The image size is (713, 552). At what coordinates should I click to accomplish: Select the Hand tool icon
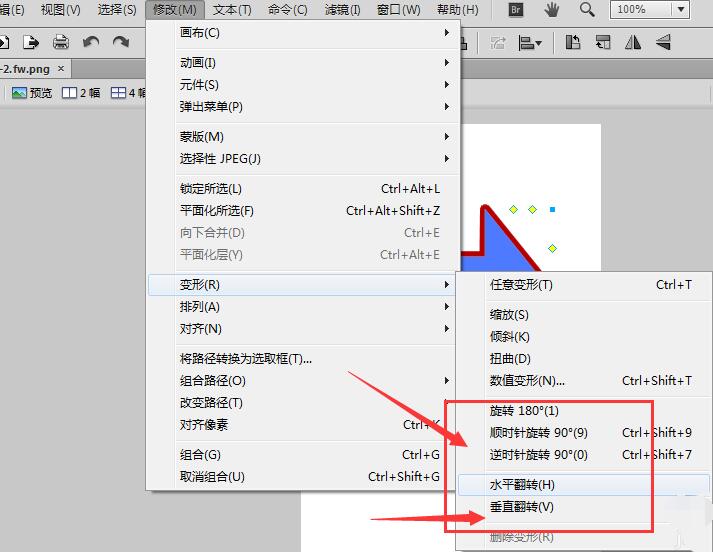pyautogui.click(x=552, y=10)
